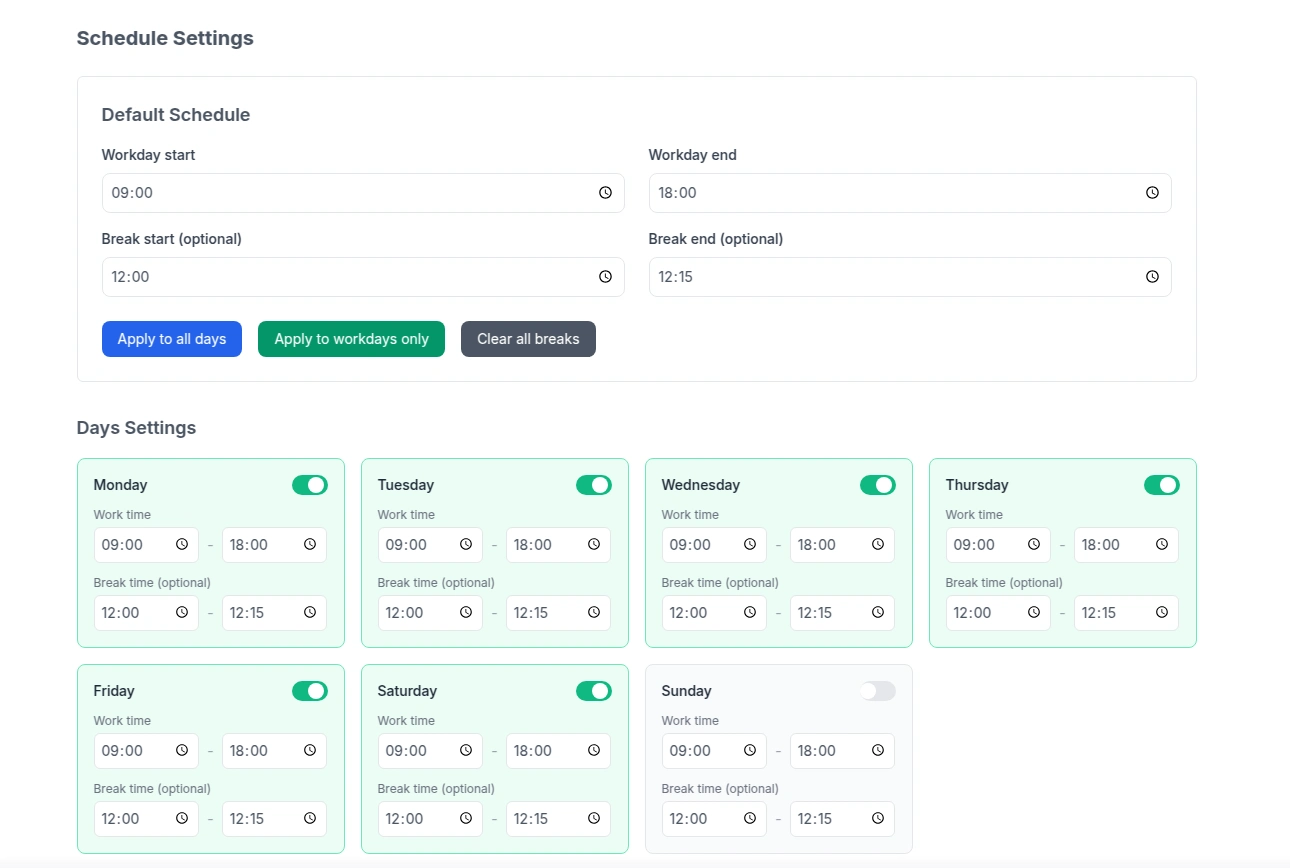Click Clear all breaks button
Viewport: 1290px width, 868px height.
coord(528,339)
